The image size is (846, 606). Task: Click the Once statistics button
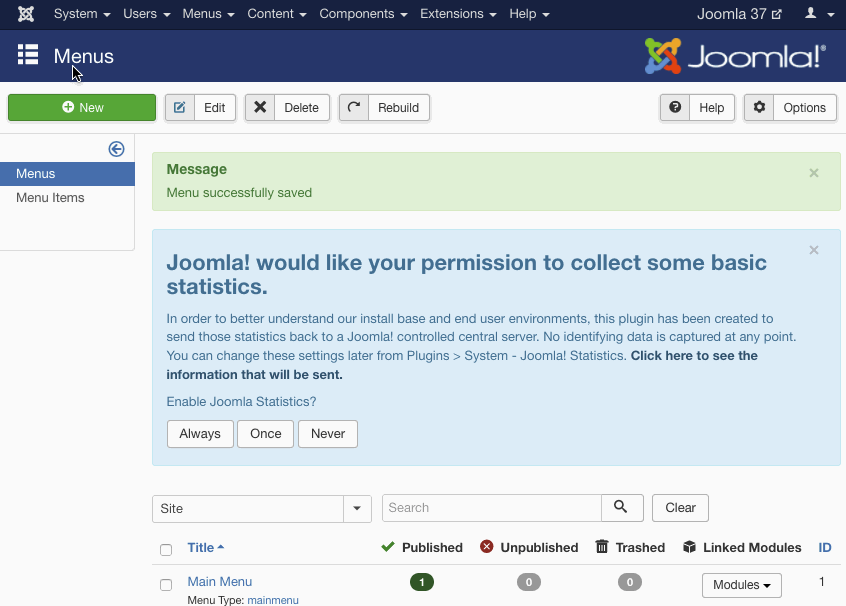265,434
